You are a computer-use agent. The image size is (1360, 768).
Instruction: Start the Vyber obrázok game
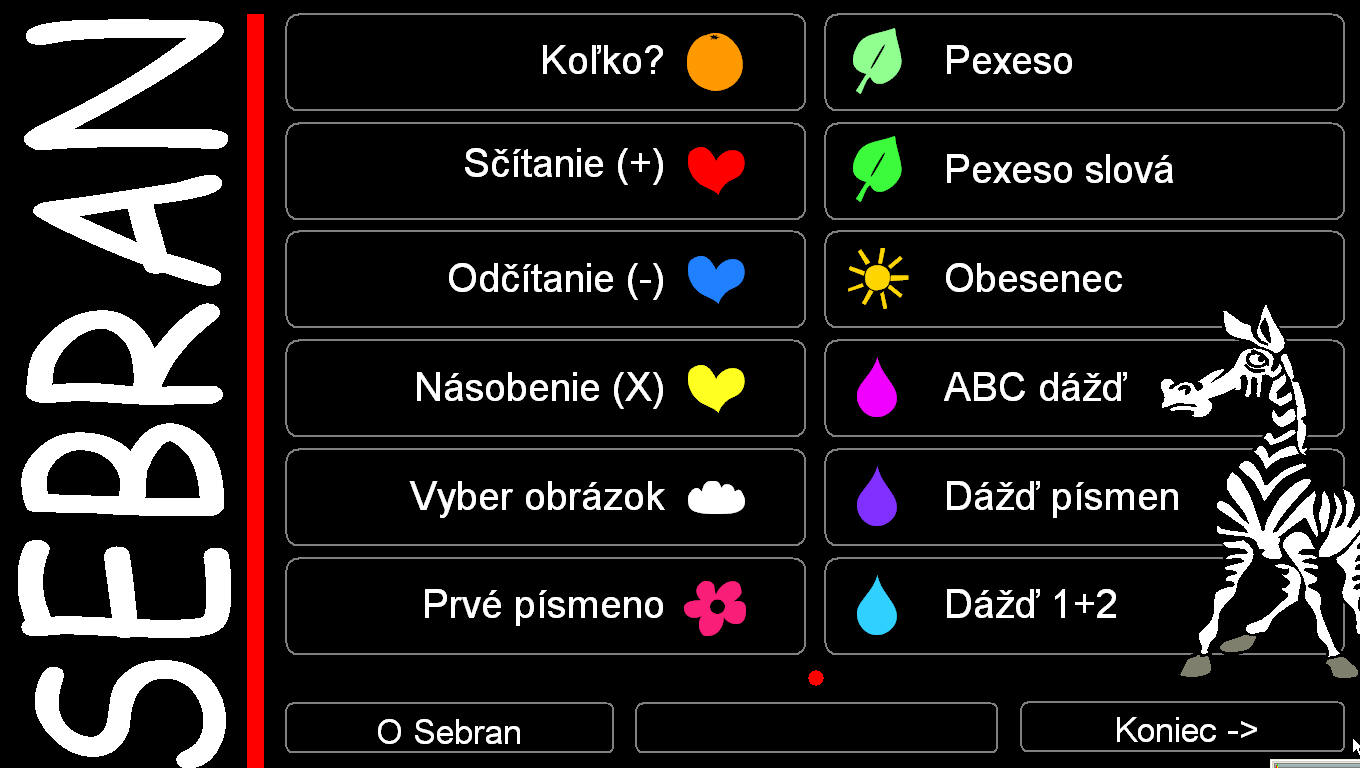pos(545,497)
